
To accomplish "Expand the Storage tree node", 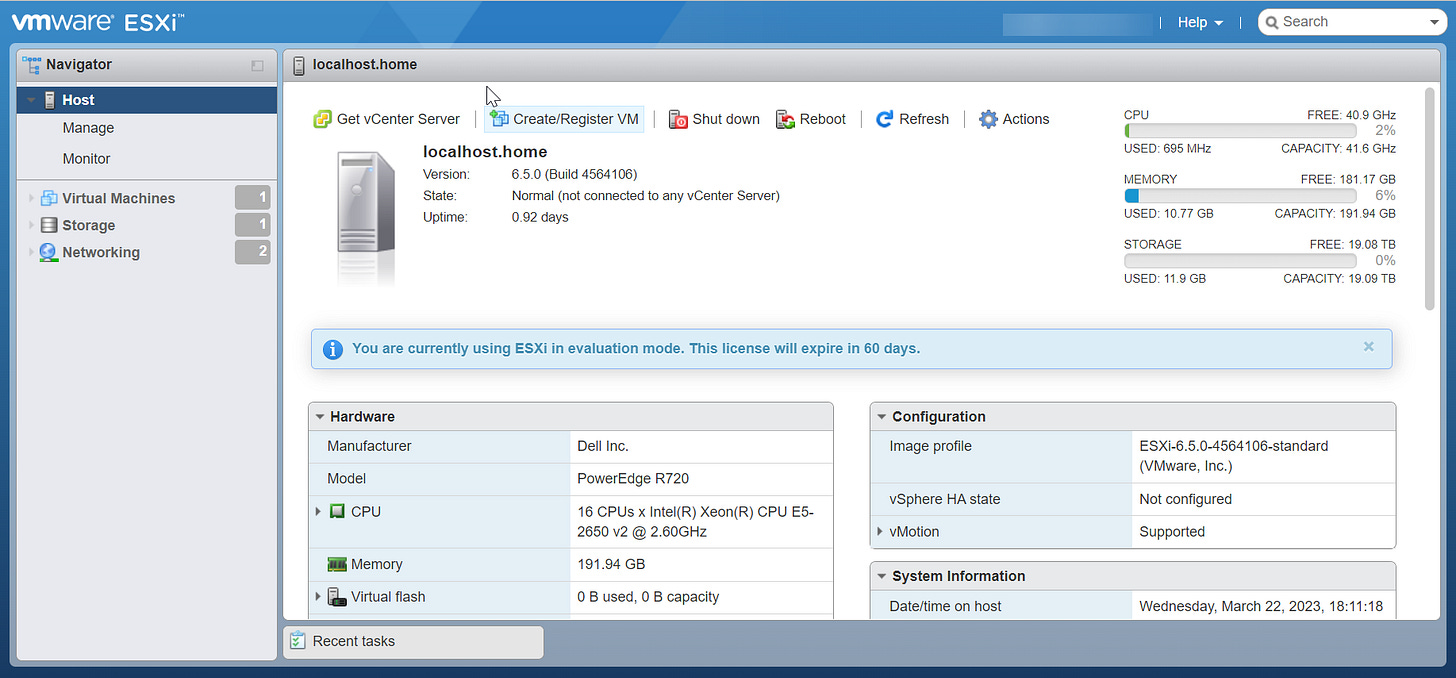I will pos(32,225).
